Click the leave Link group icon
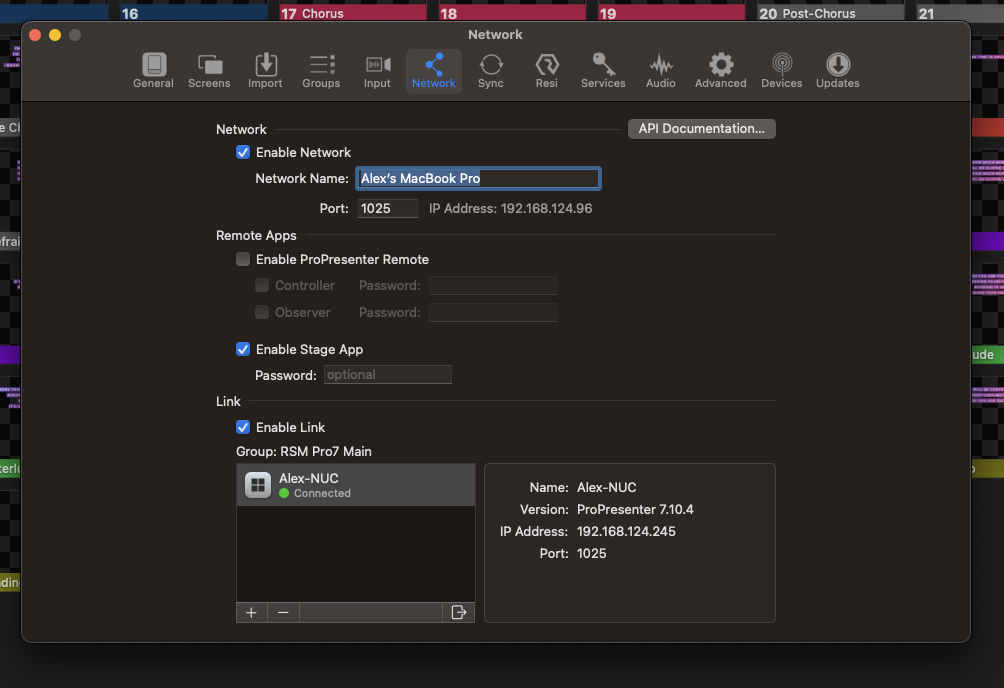 coord(458,613)
